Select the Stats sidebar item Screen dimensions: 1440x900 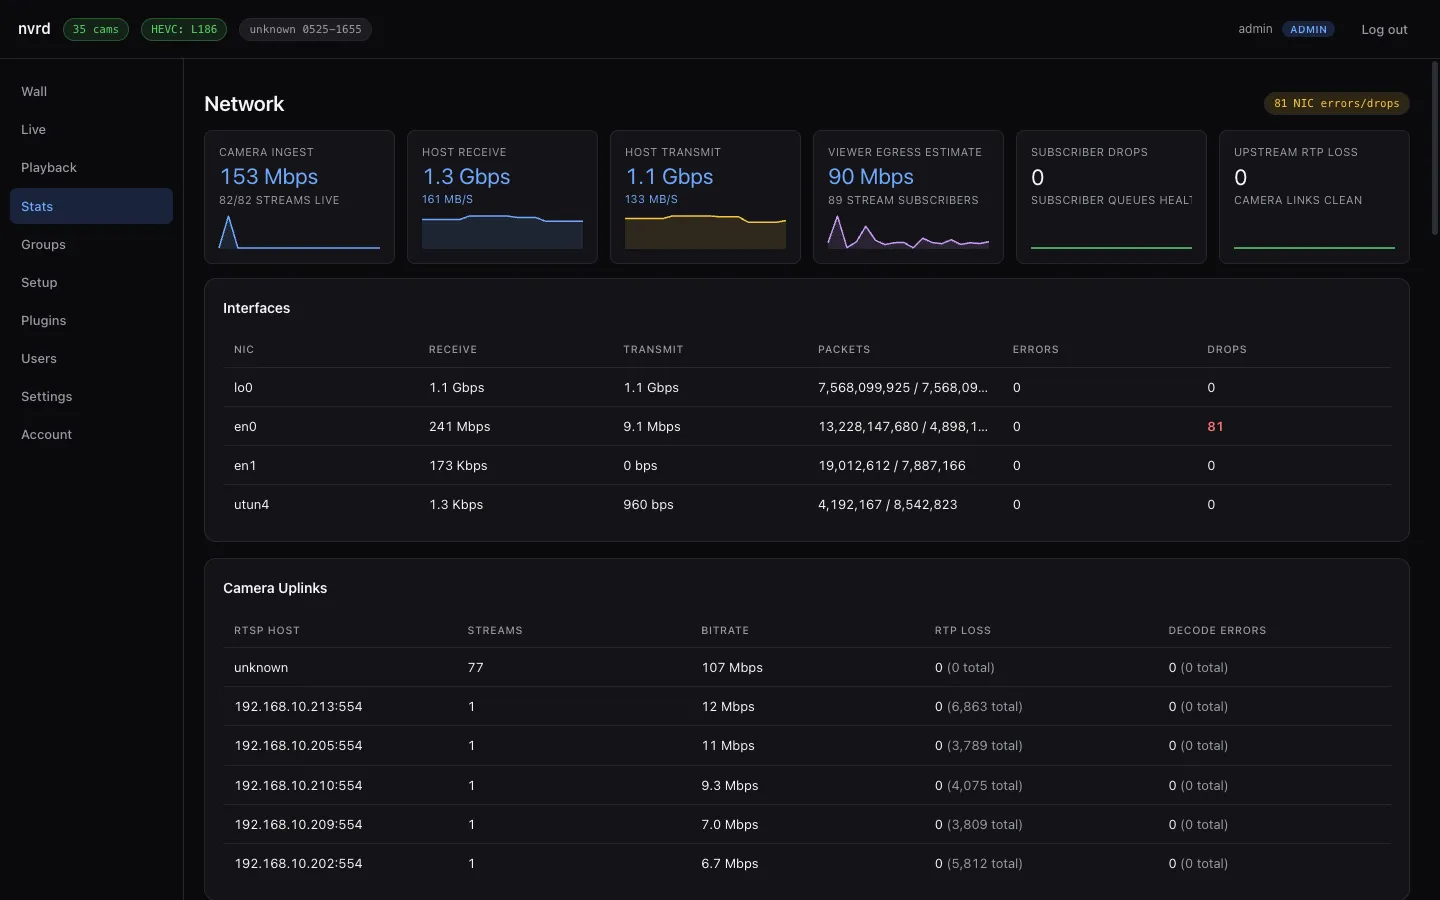91,206
